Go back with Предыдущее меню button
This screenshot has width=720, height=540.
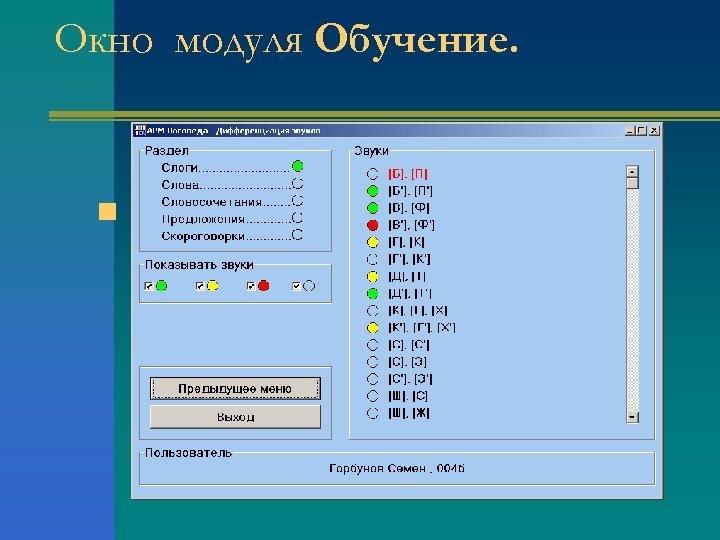[x=235, y=388]
